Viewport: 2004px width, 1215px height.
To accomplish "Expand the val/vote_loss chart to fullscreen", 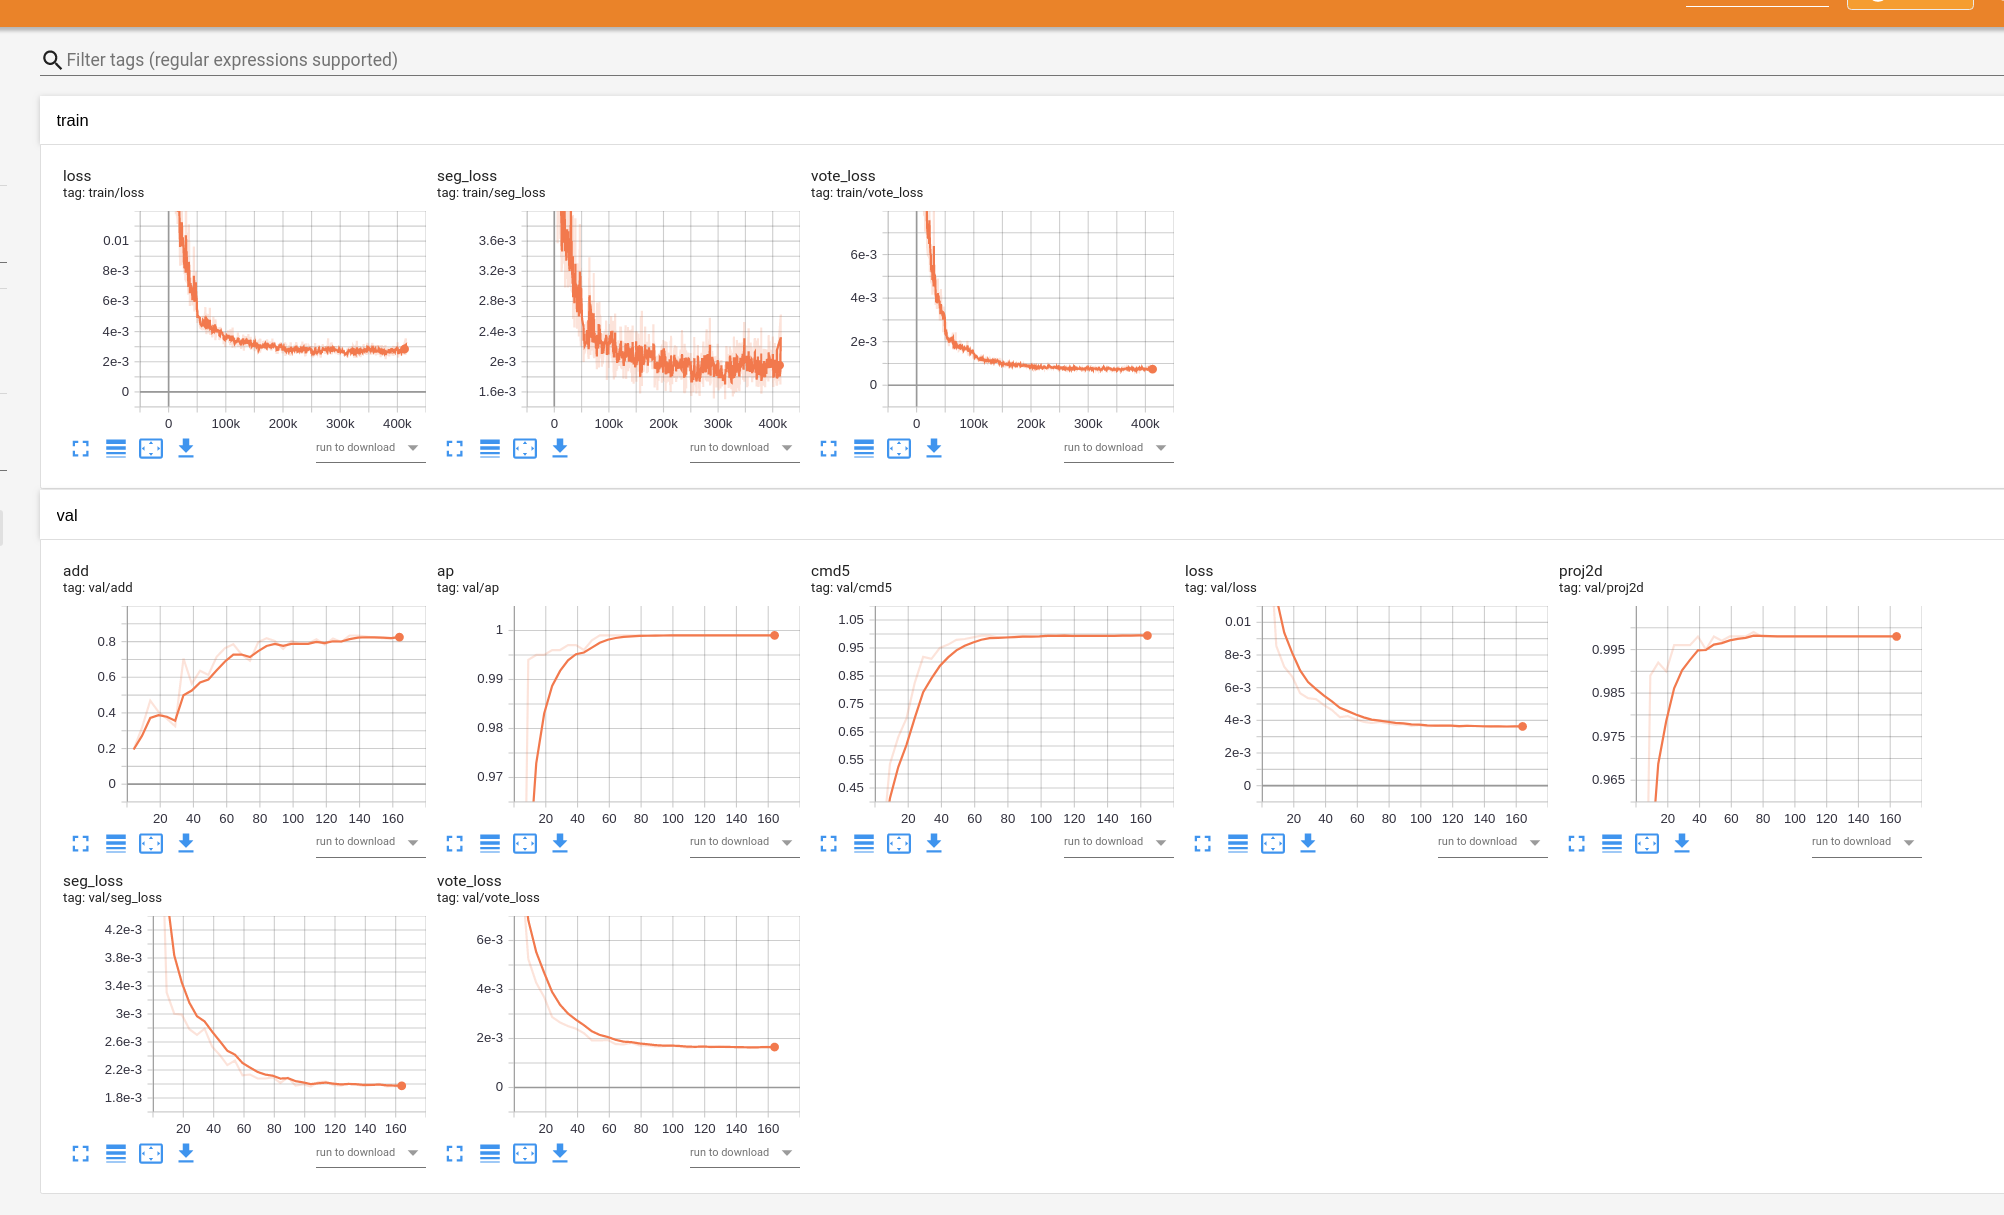I will tap(454, 1153).
